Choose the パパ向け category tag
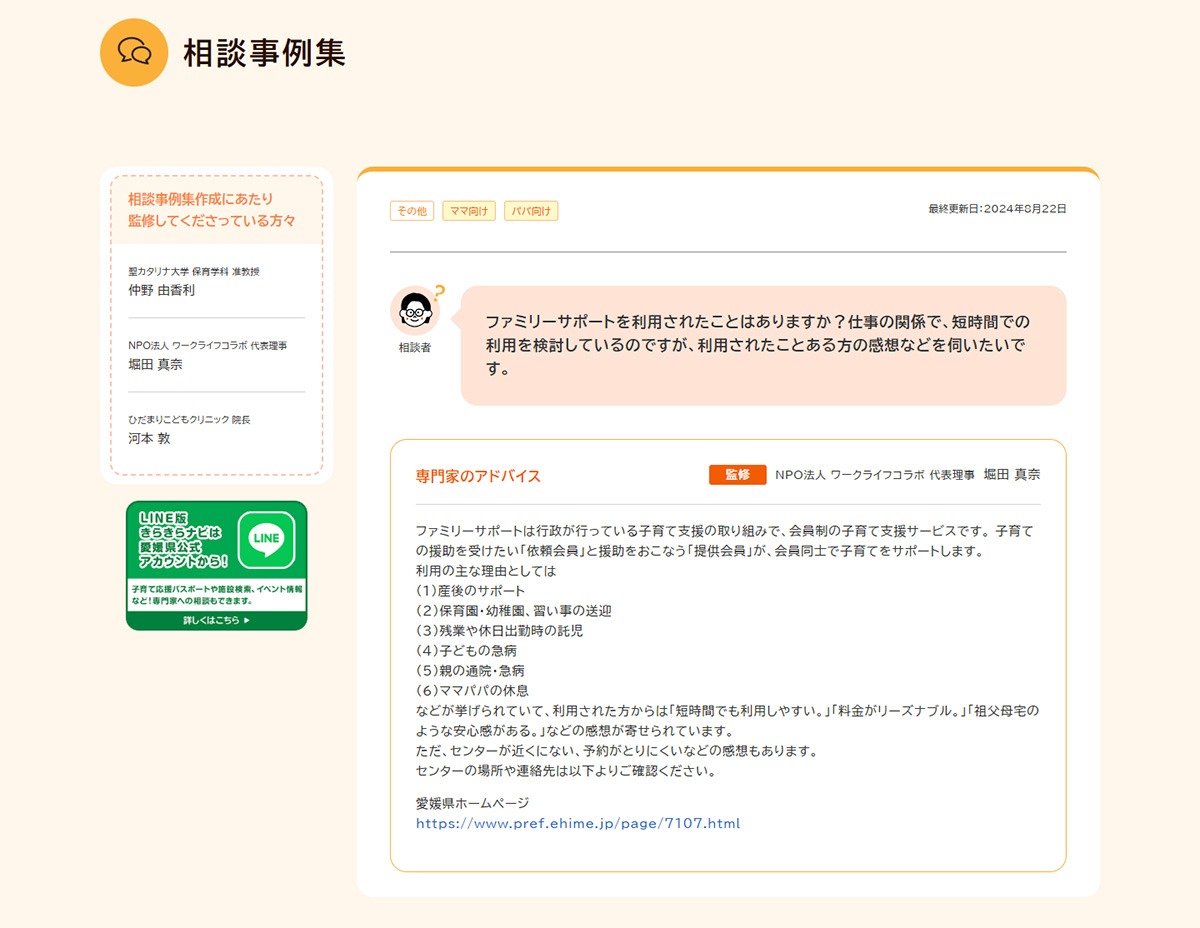The image size is (1200, 928). point(531,211)
